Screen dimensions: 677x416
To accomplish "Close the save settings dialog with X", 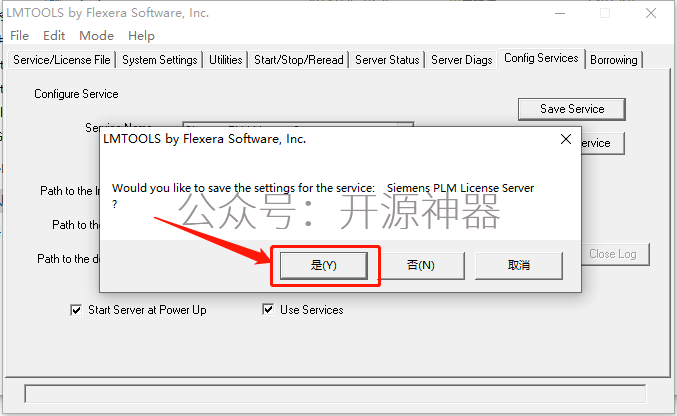I will pos(566,139).
